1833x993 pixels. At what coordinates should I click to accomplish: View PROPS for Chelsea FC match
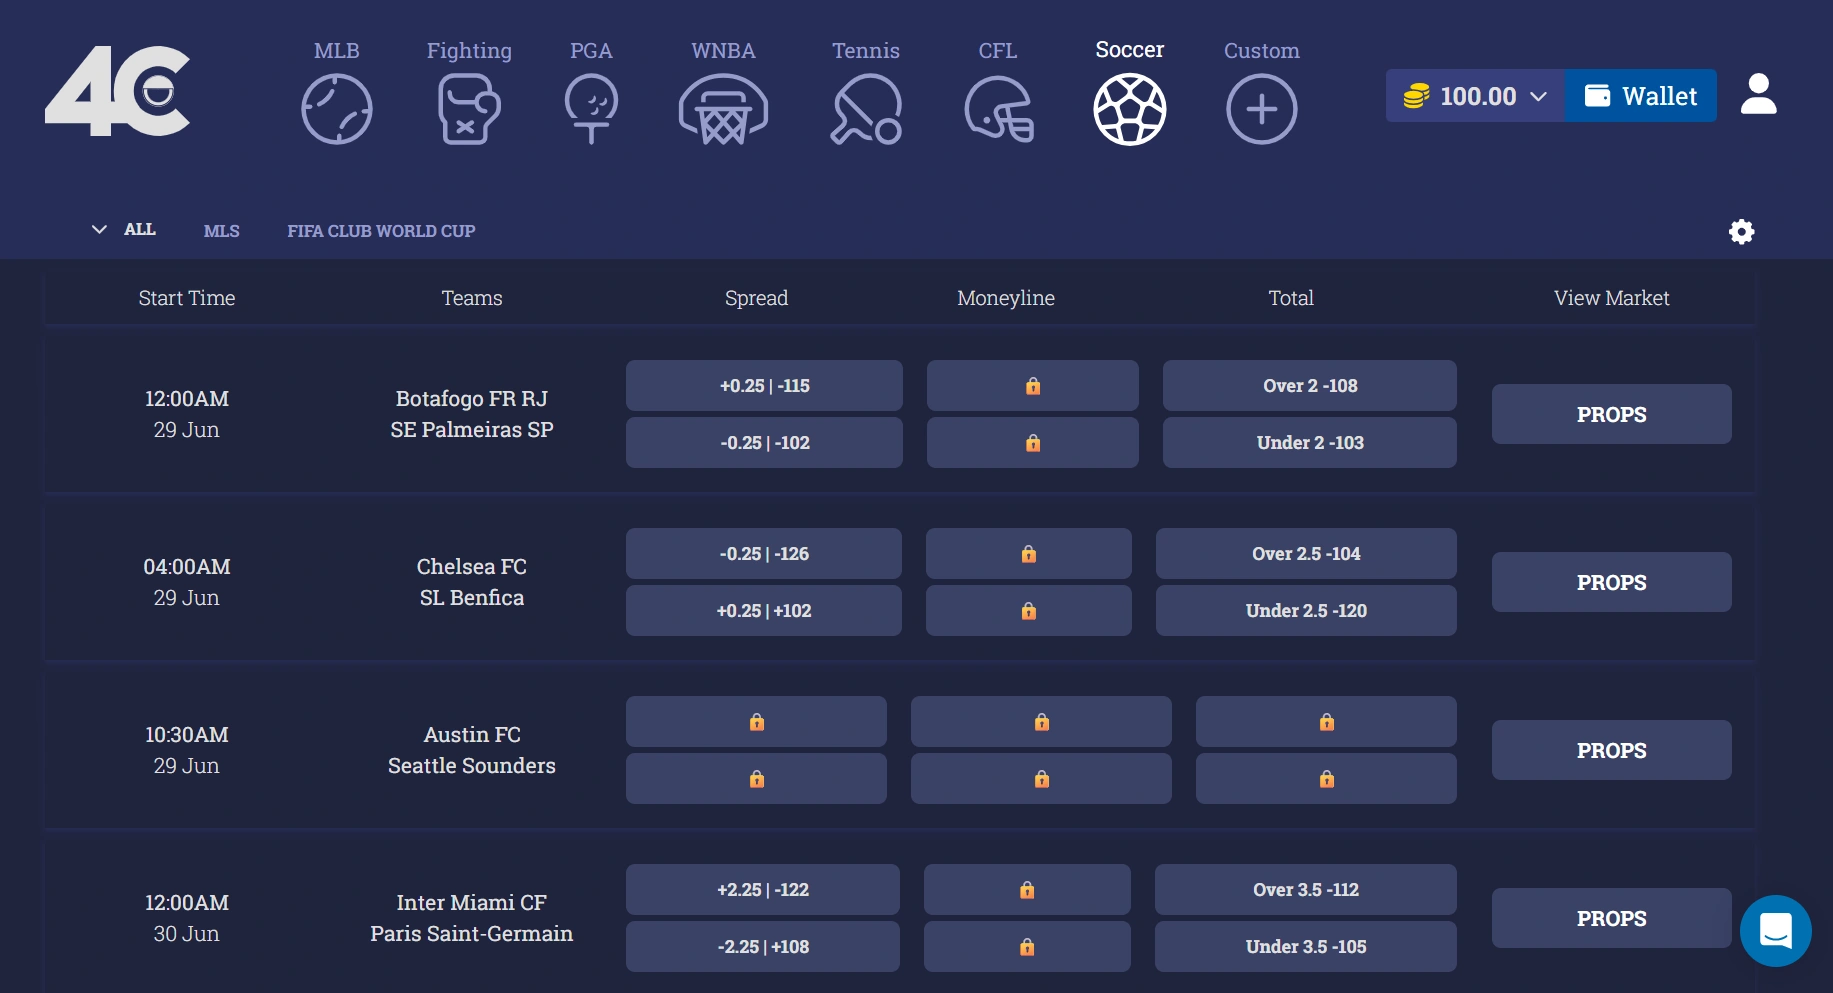click(1611, 582)
